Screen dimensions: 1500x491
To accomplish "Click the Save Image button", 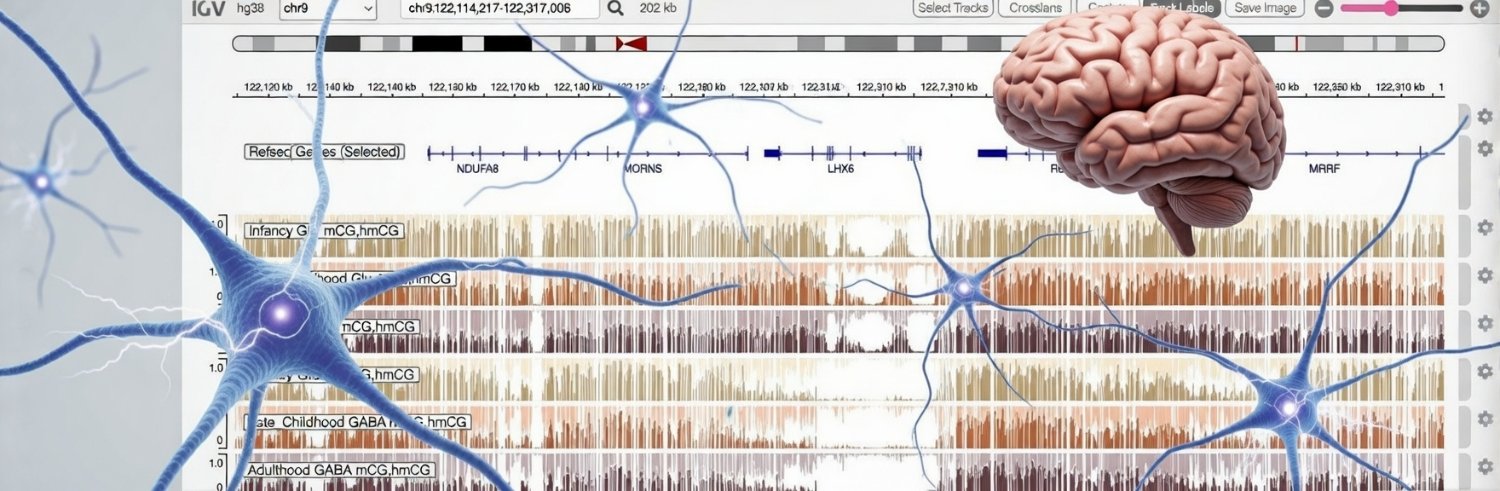I will tap(1265, 8).
